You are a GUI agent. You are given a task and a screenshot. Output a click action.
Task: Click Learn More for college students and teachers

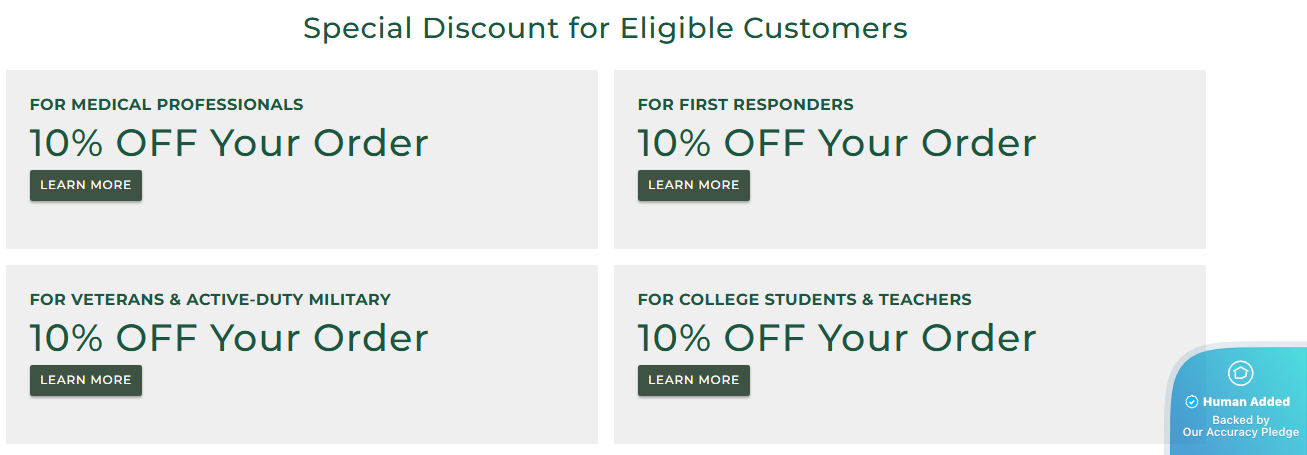coord(694,380)
